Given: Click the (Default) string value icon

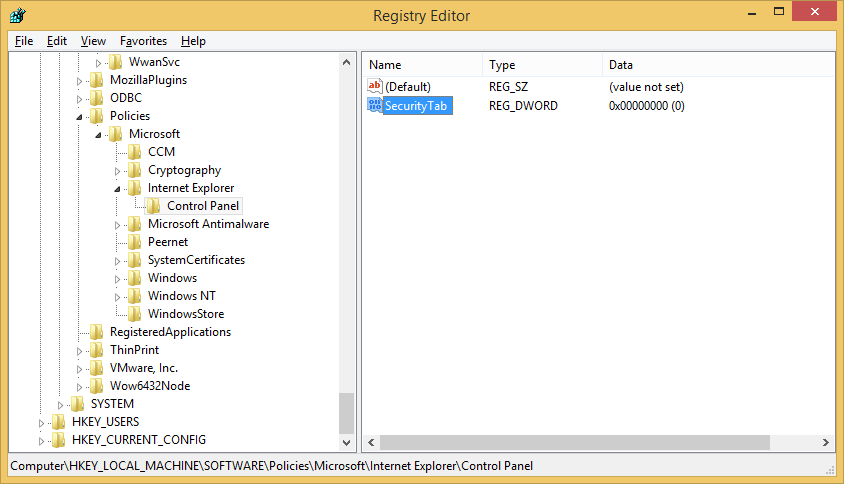Looking at the screenshot, I should pos(375,86).
